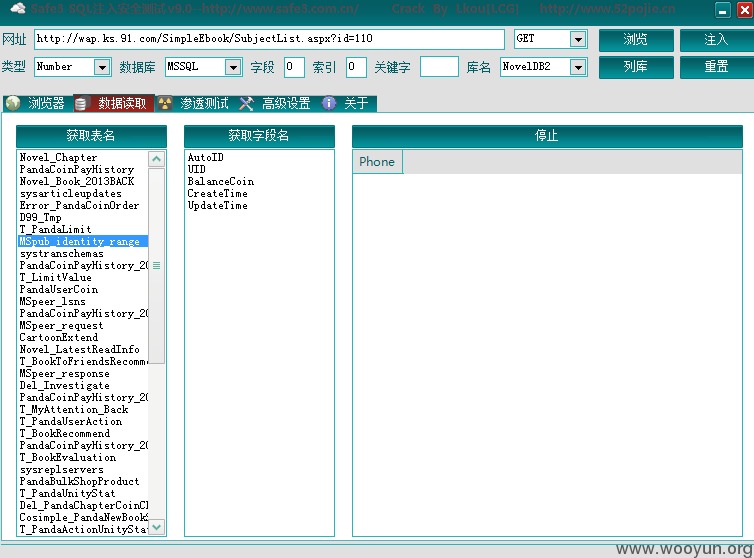
Task: Click the URL address input field
Action: coord(269,39)
